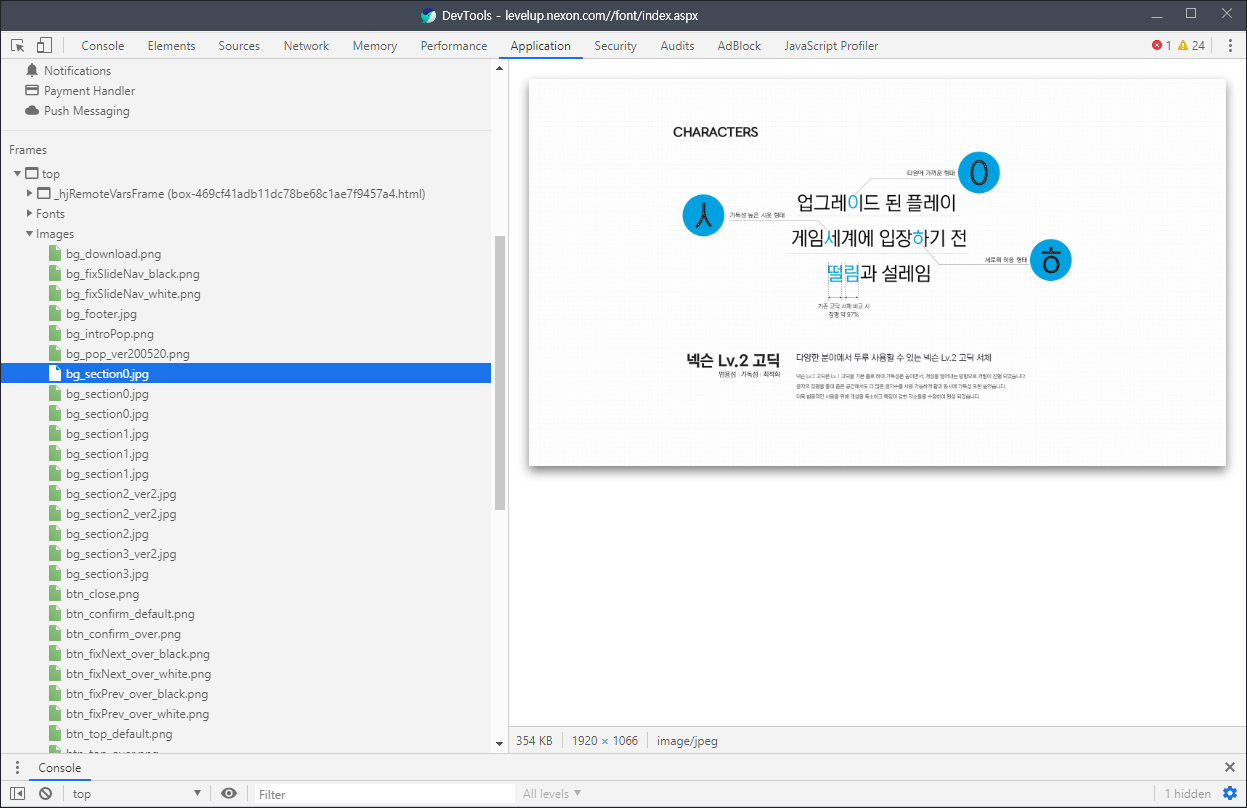1247x808 pixels.
Task: Select the Console tab in the bottom drawer
Action: click(x=60, y=768)
